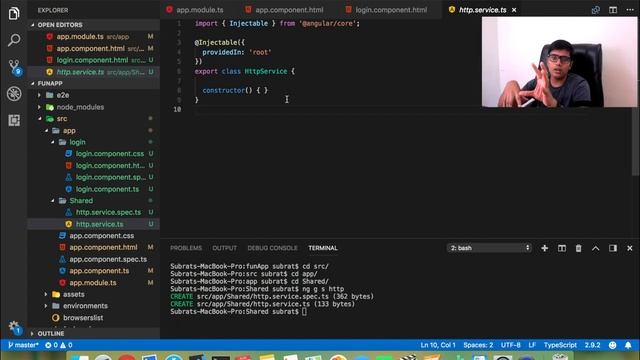
Task: Collapse the src folder
Action: (40, 119)
